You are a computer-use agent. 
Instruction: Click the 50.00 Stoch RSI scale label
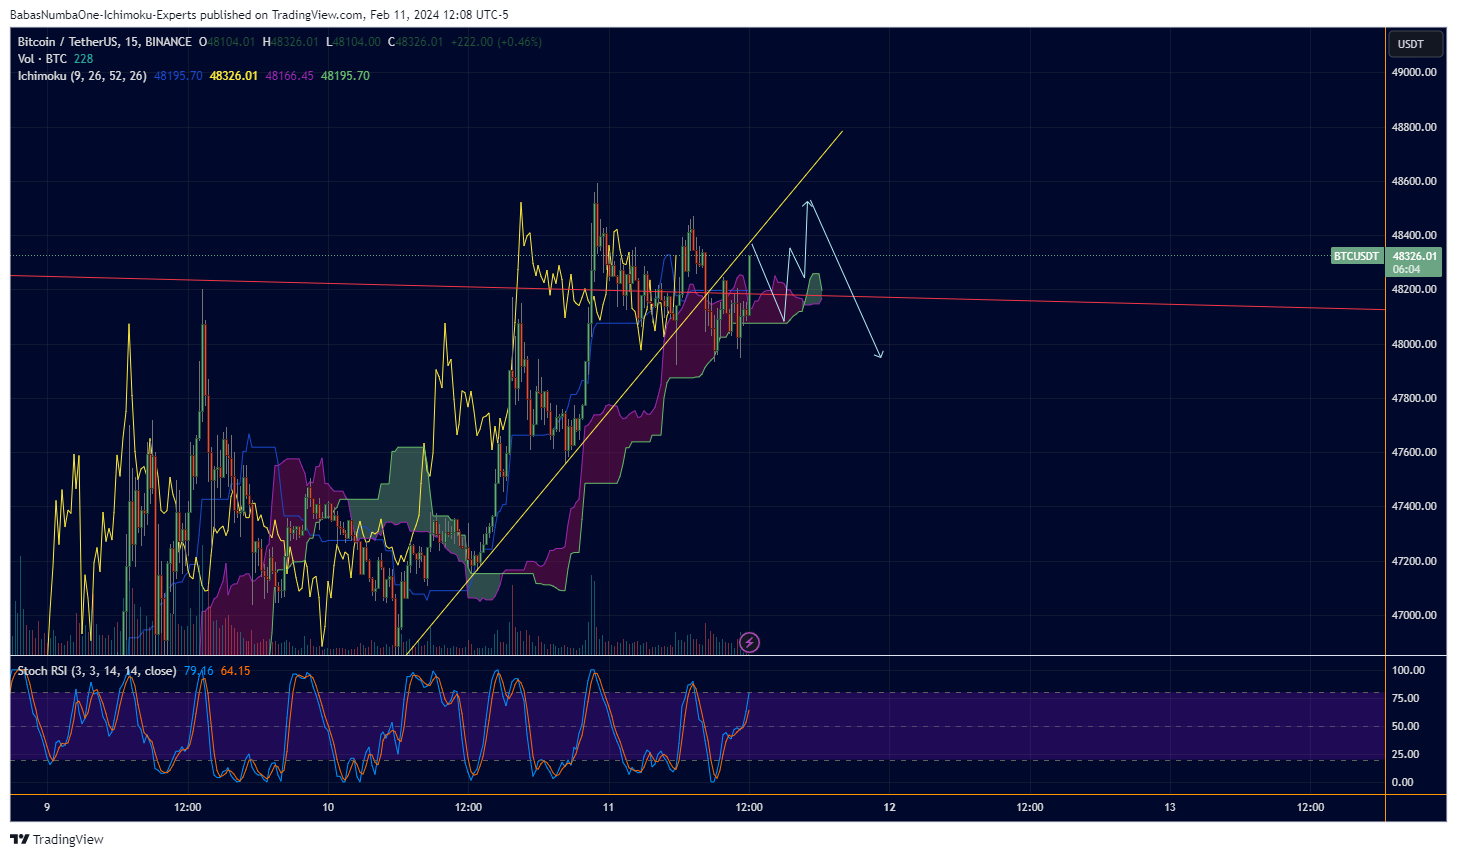(1406, 726)
